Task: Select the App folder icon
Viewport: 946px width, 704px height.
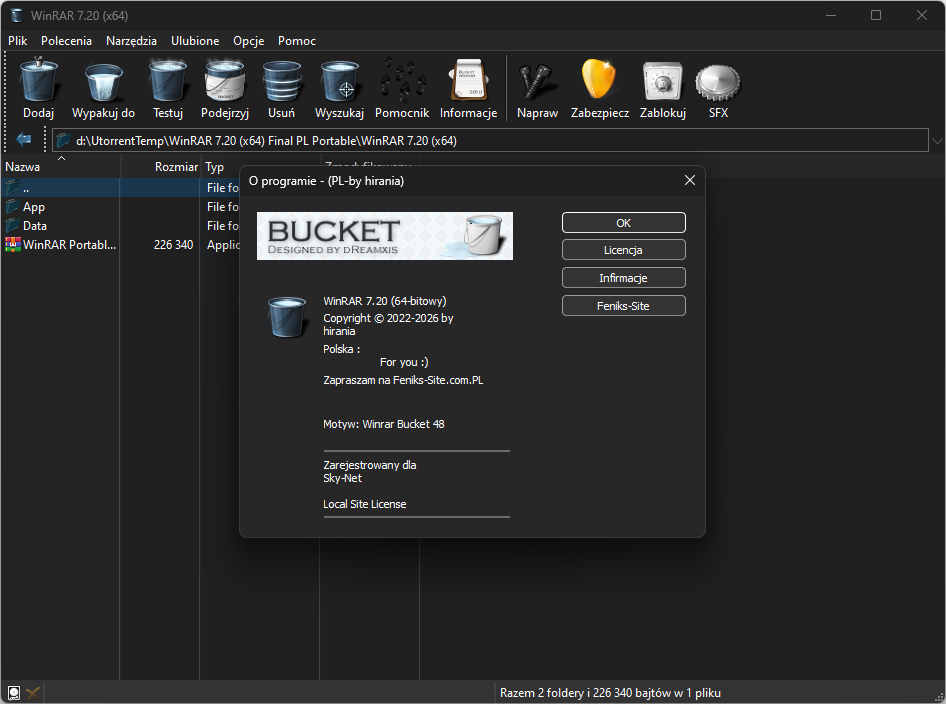Action: (13, 206)
